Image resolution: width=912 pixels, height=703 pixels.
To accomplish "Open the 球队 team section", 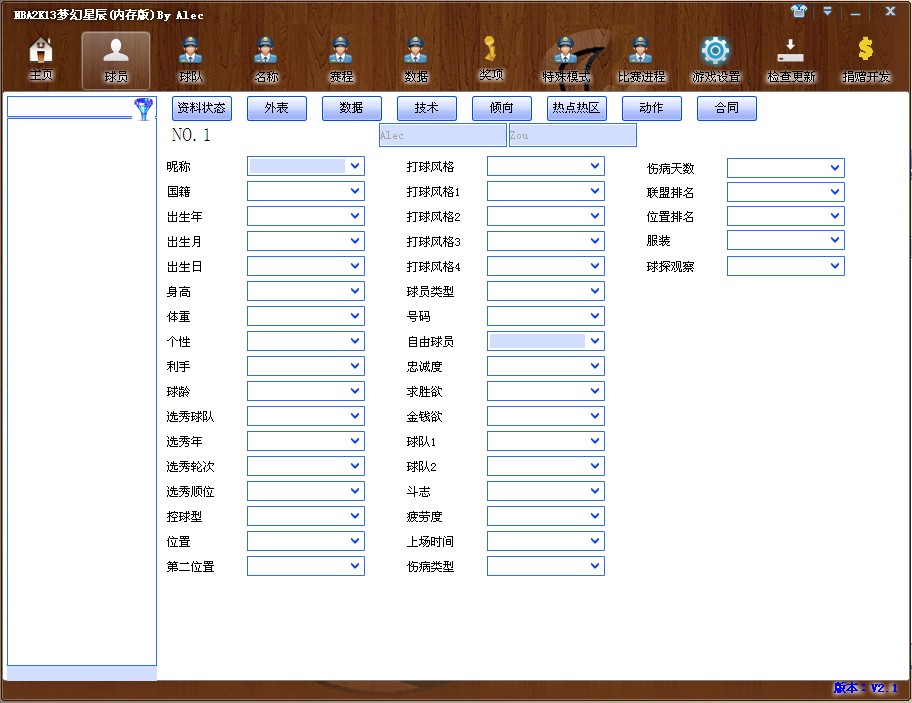I will (191, 59).
